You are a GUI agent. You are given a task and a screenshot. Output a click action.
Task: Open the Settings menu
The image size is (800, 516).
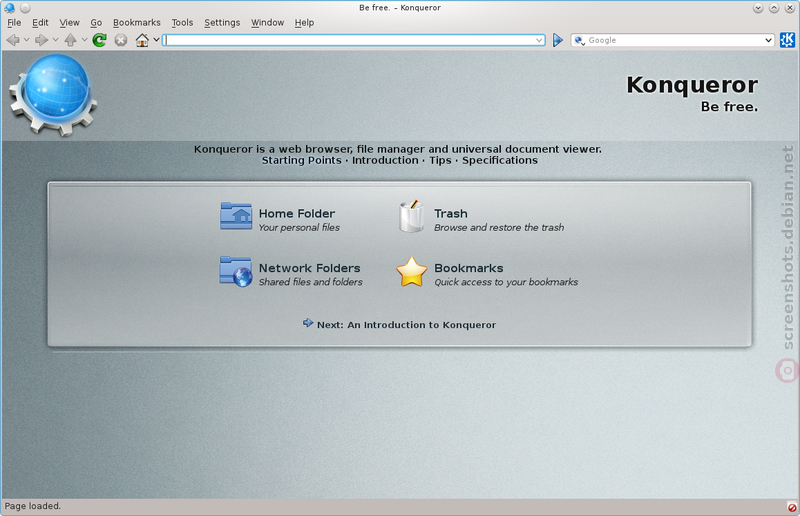[222, 22]
